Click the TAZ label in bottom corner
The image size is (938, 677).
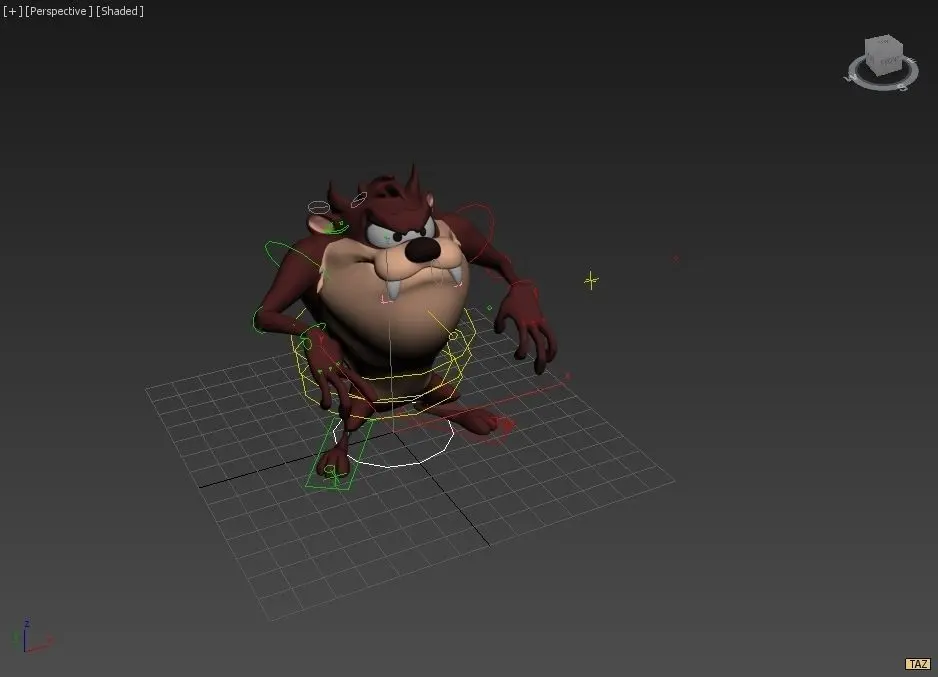coord(918,664)
